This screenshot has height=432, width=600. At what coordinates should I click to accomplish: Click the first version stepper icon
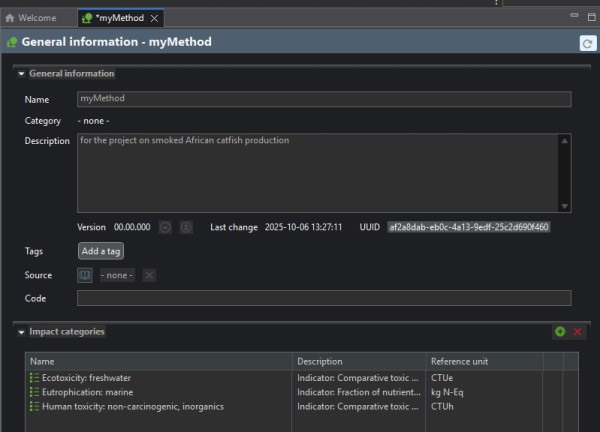(x=166, y=227)
